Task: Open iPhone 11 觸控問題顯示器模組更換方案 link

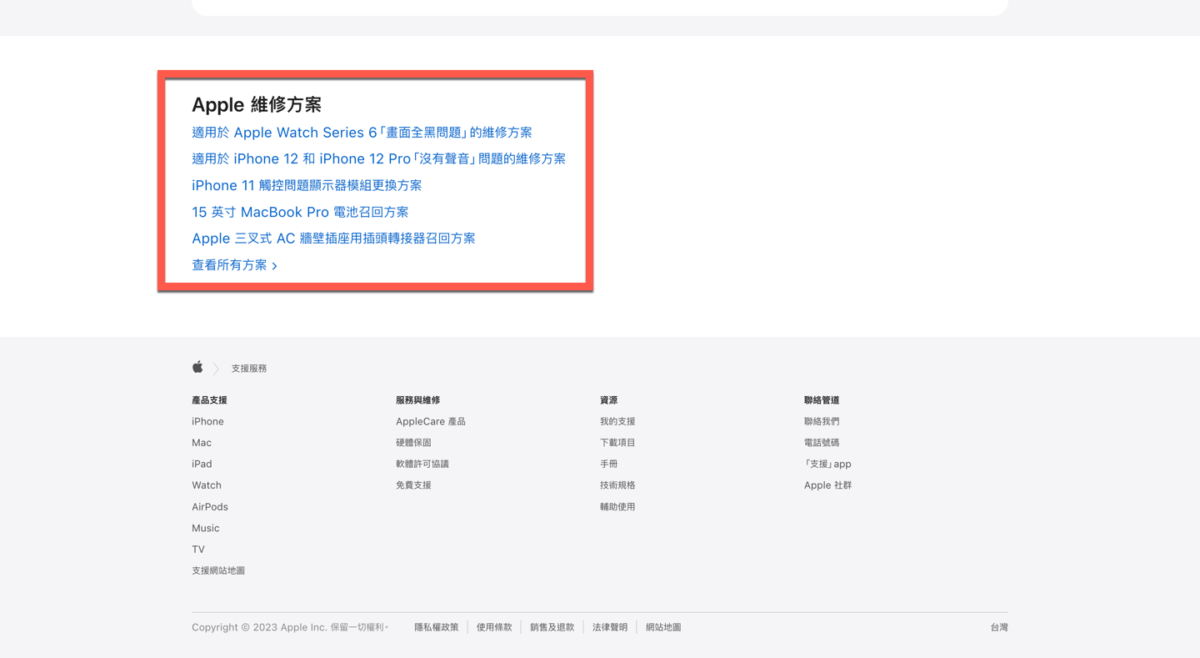Action: click(307, 185)
